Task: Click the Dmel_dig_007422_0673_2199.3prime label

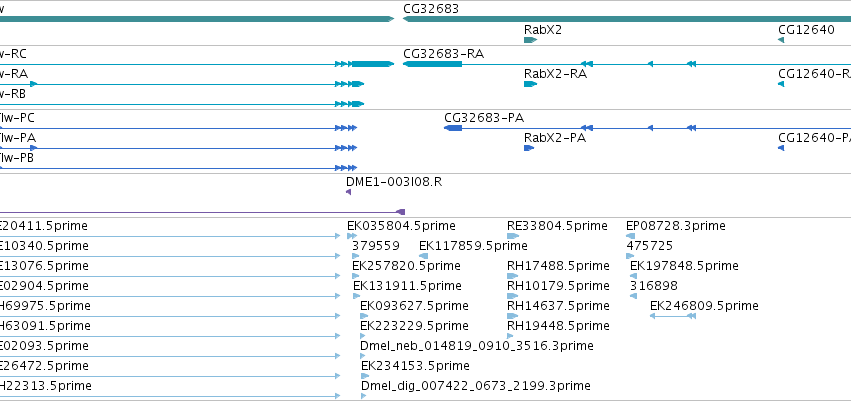Action: coord(475,386)
